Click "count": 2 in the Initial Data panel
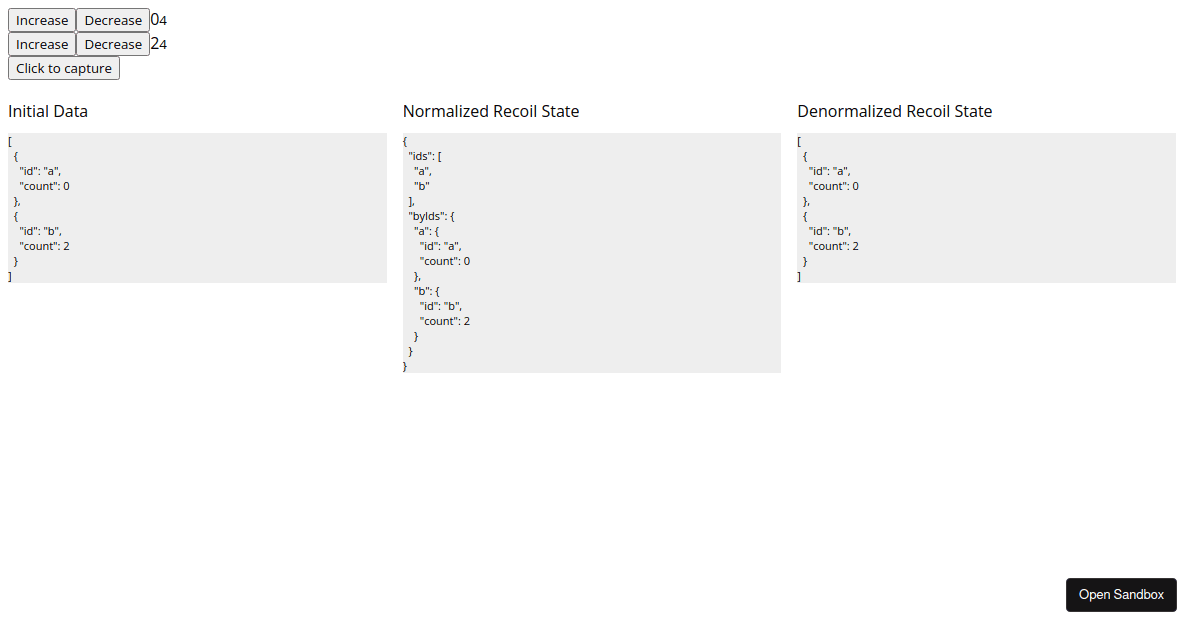 click(x=43, y=245)
